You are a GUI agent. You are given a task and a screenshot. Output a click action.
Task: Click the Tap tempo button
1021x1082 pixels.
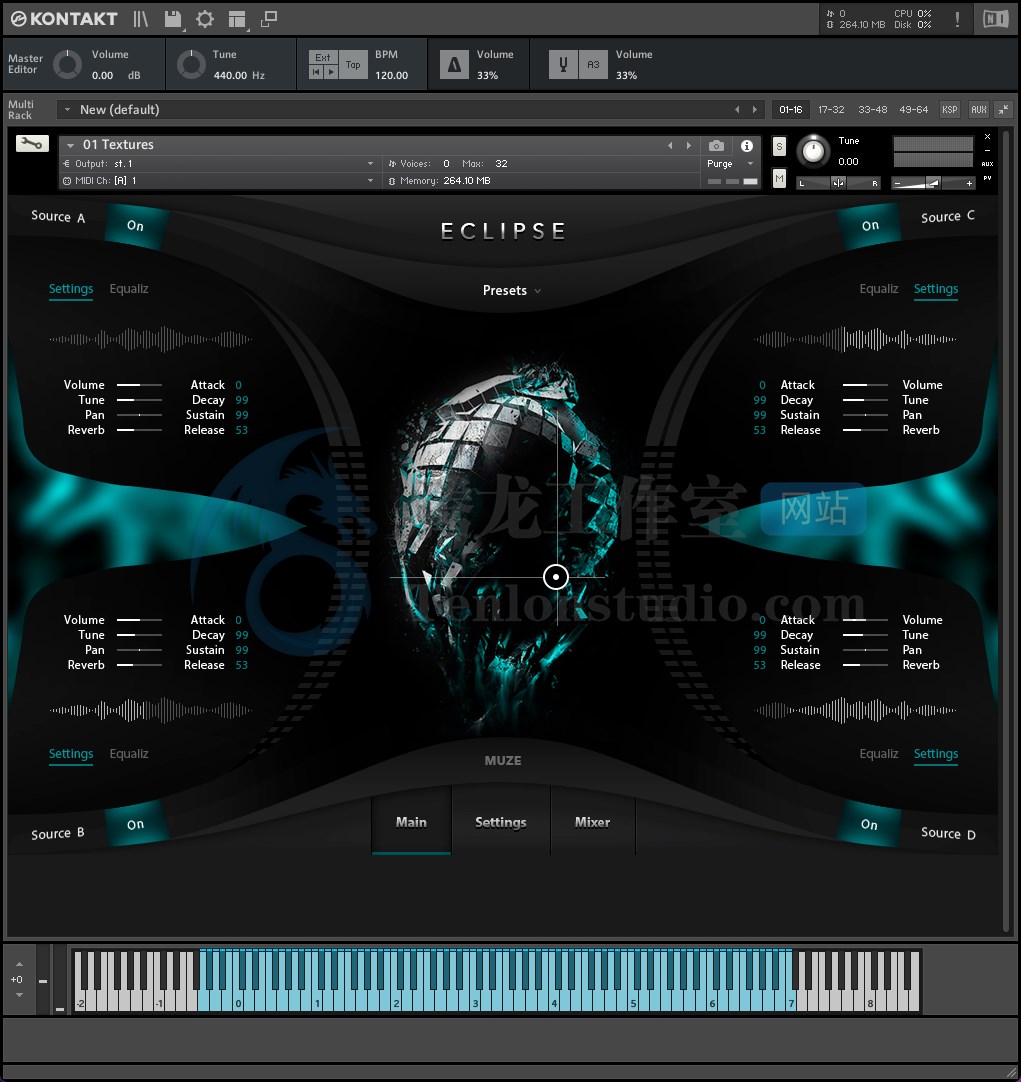(353, 65)
